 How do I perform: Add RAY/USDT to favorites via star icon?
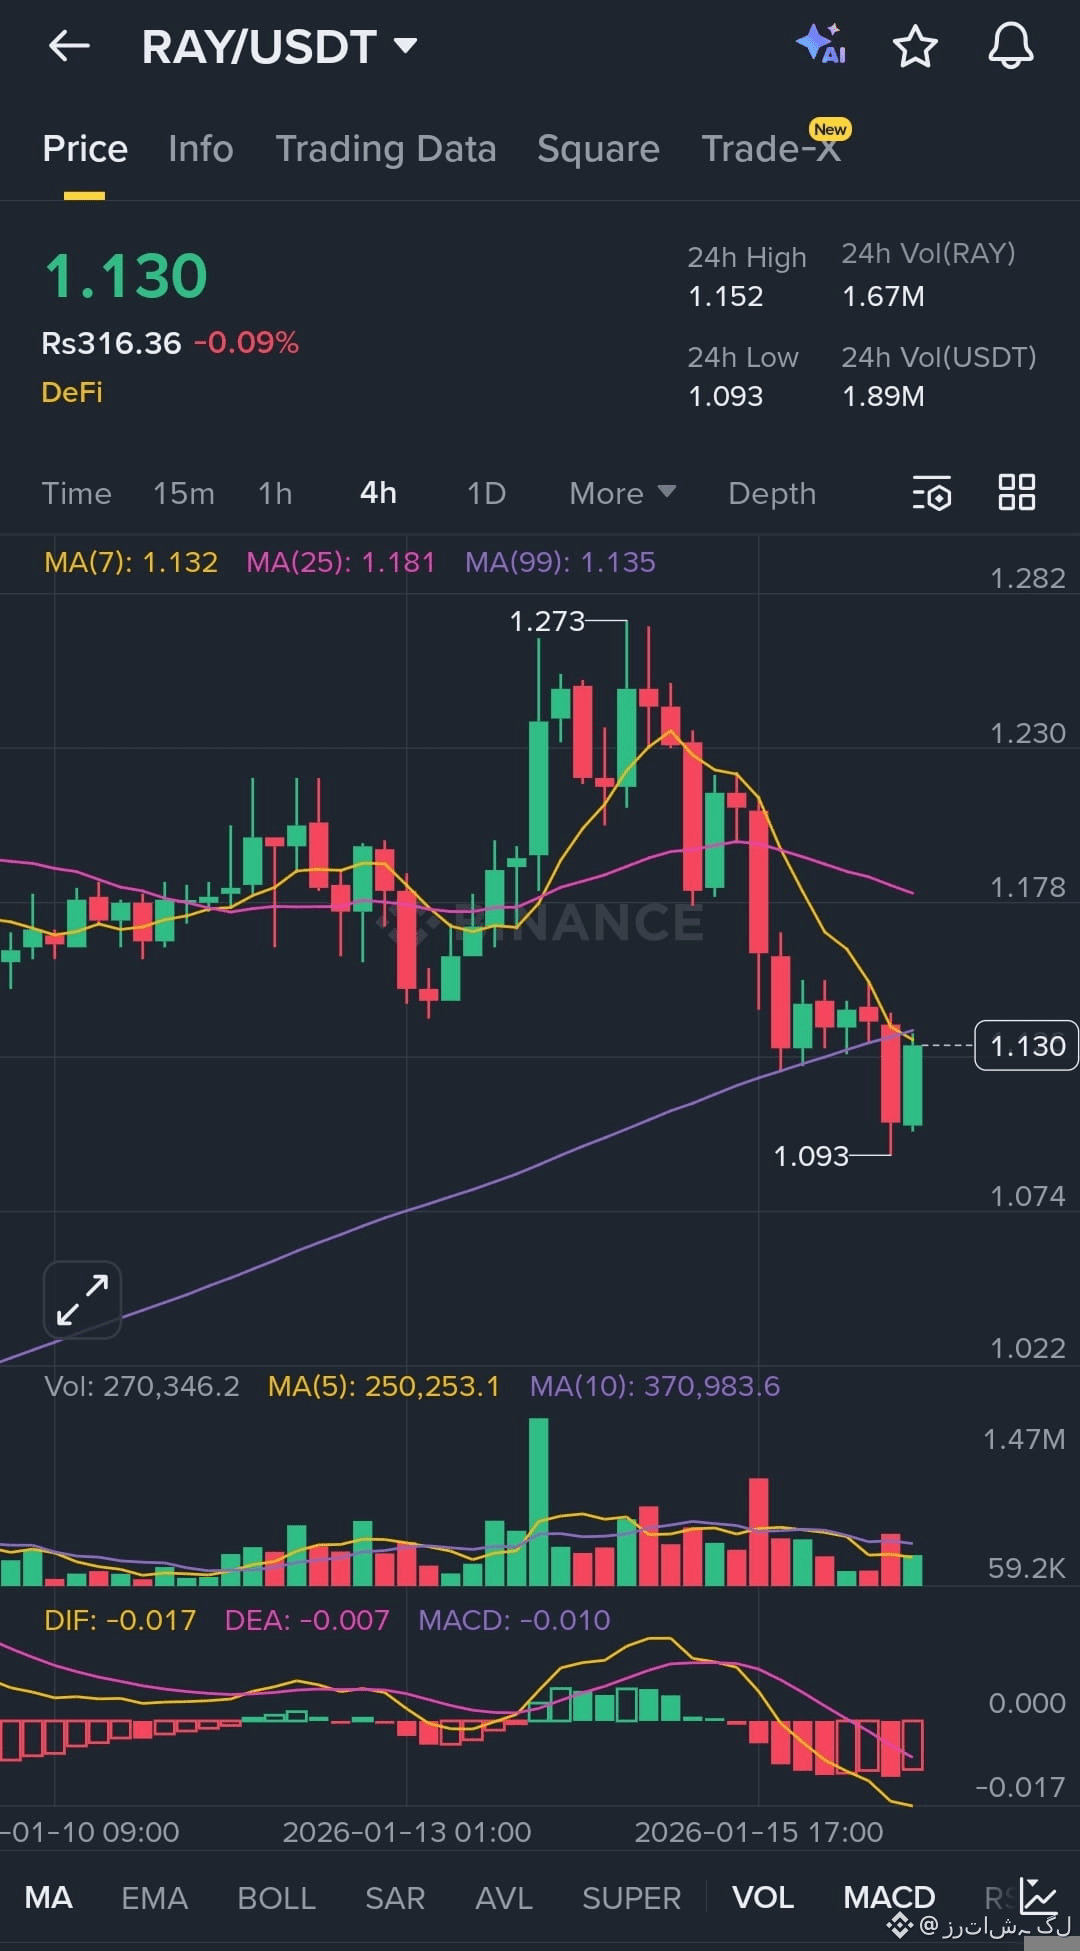coord(915,46)
